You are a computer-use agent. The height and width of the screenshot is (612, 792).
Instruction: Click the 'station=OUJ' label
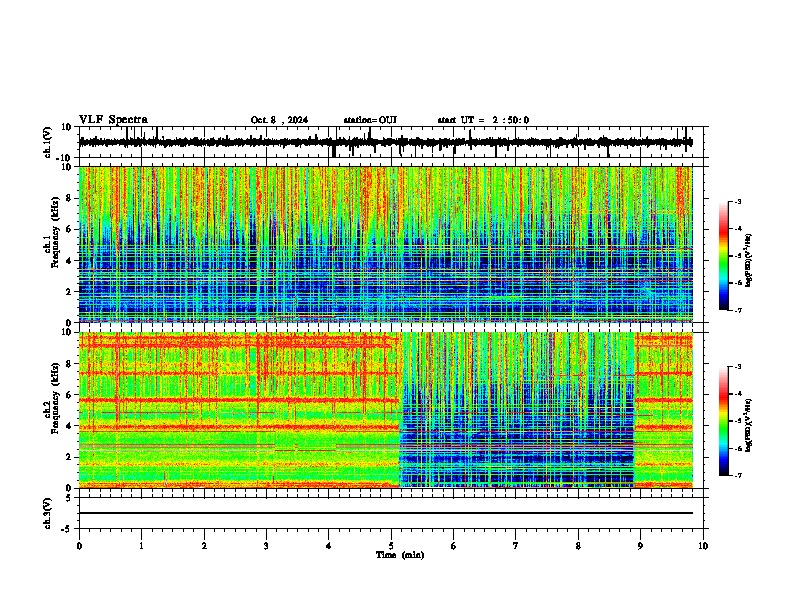click(x=370, y=120)
